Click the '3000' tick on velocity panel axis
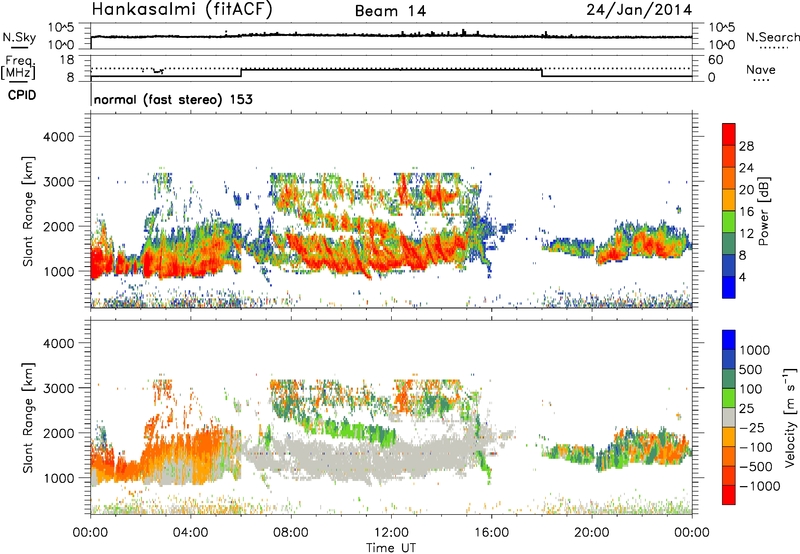This screenshot has width=800, height=554. tap(58, 388)
